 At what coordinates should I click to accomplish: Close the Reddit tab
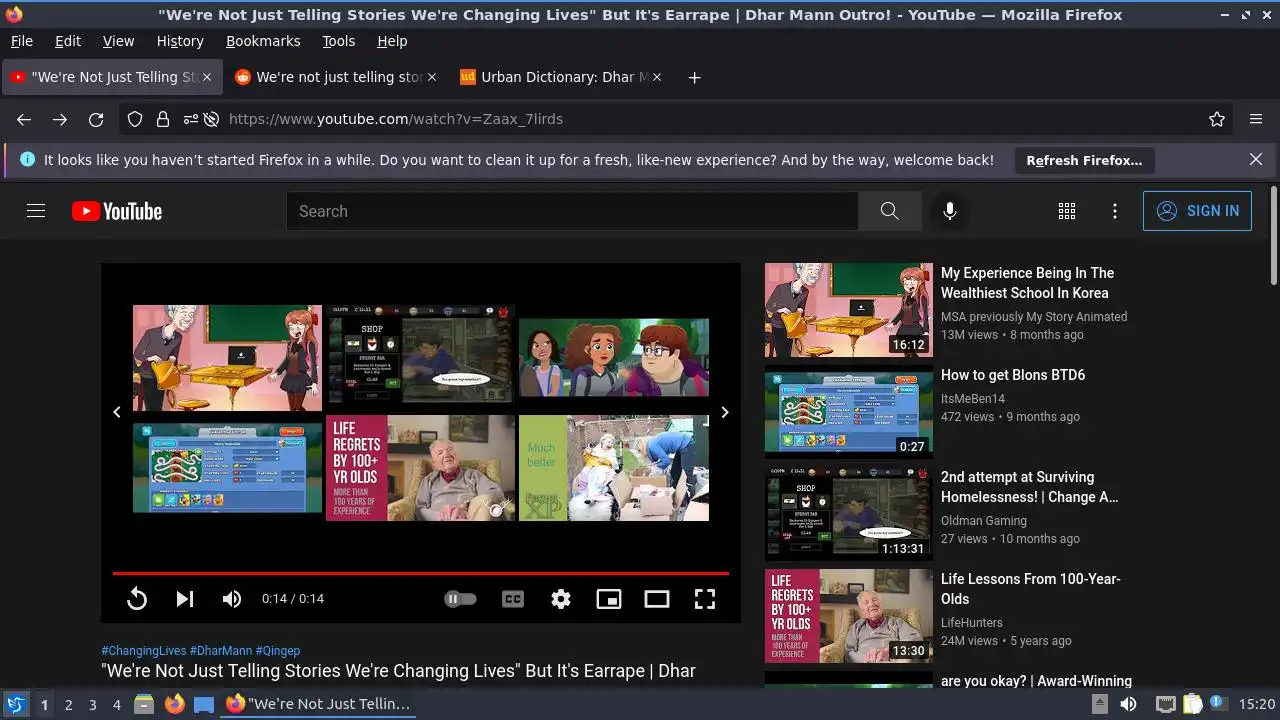(x=431, y=77)
